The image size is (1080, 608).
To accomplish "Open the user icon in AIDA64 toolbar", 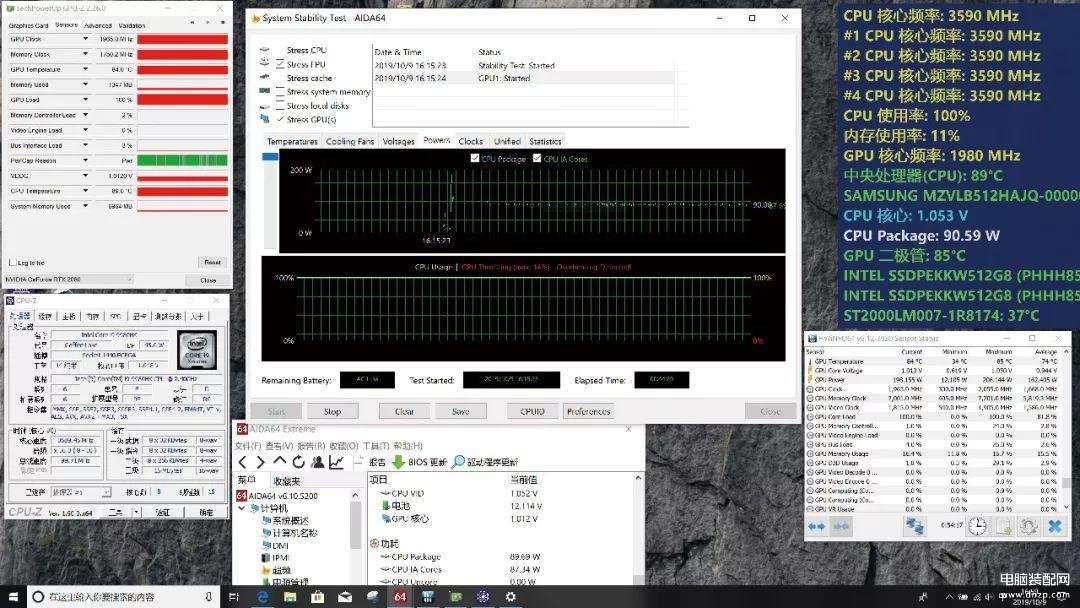I will tap(318, 462).
